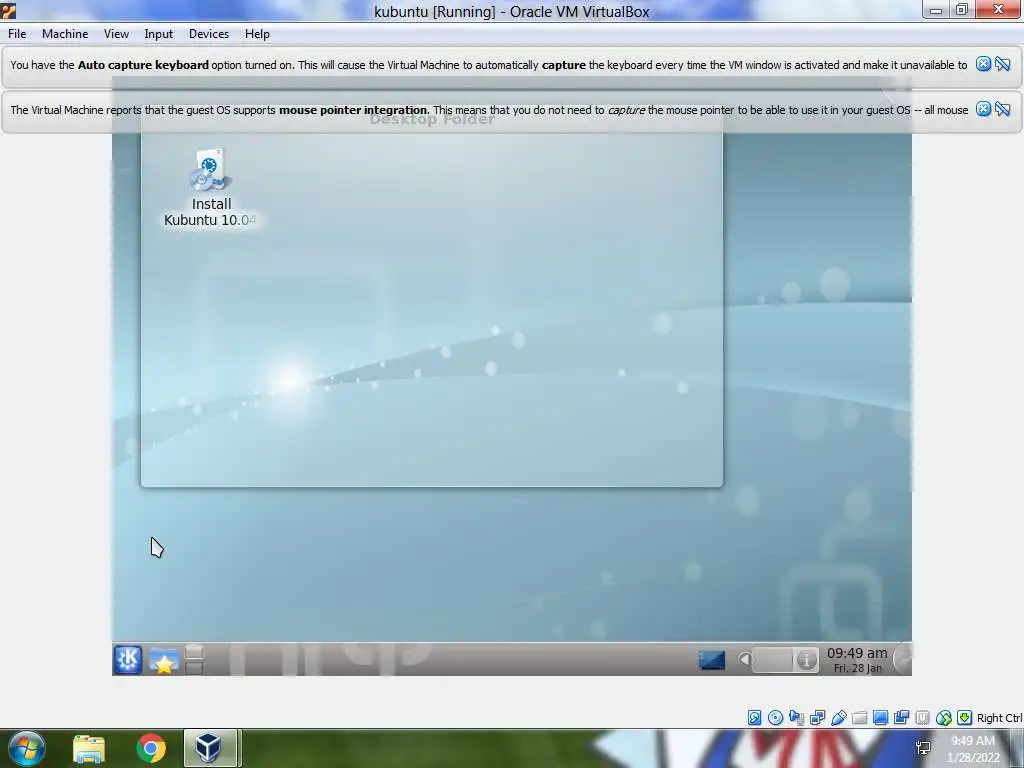Open the Machine menu
The width and height of the screenshot is (1024, 768).
coord(65,34)
